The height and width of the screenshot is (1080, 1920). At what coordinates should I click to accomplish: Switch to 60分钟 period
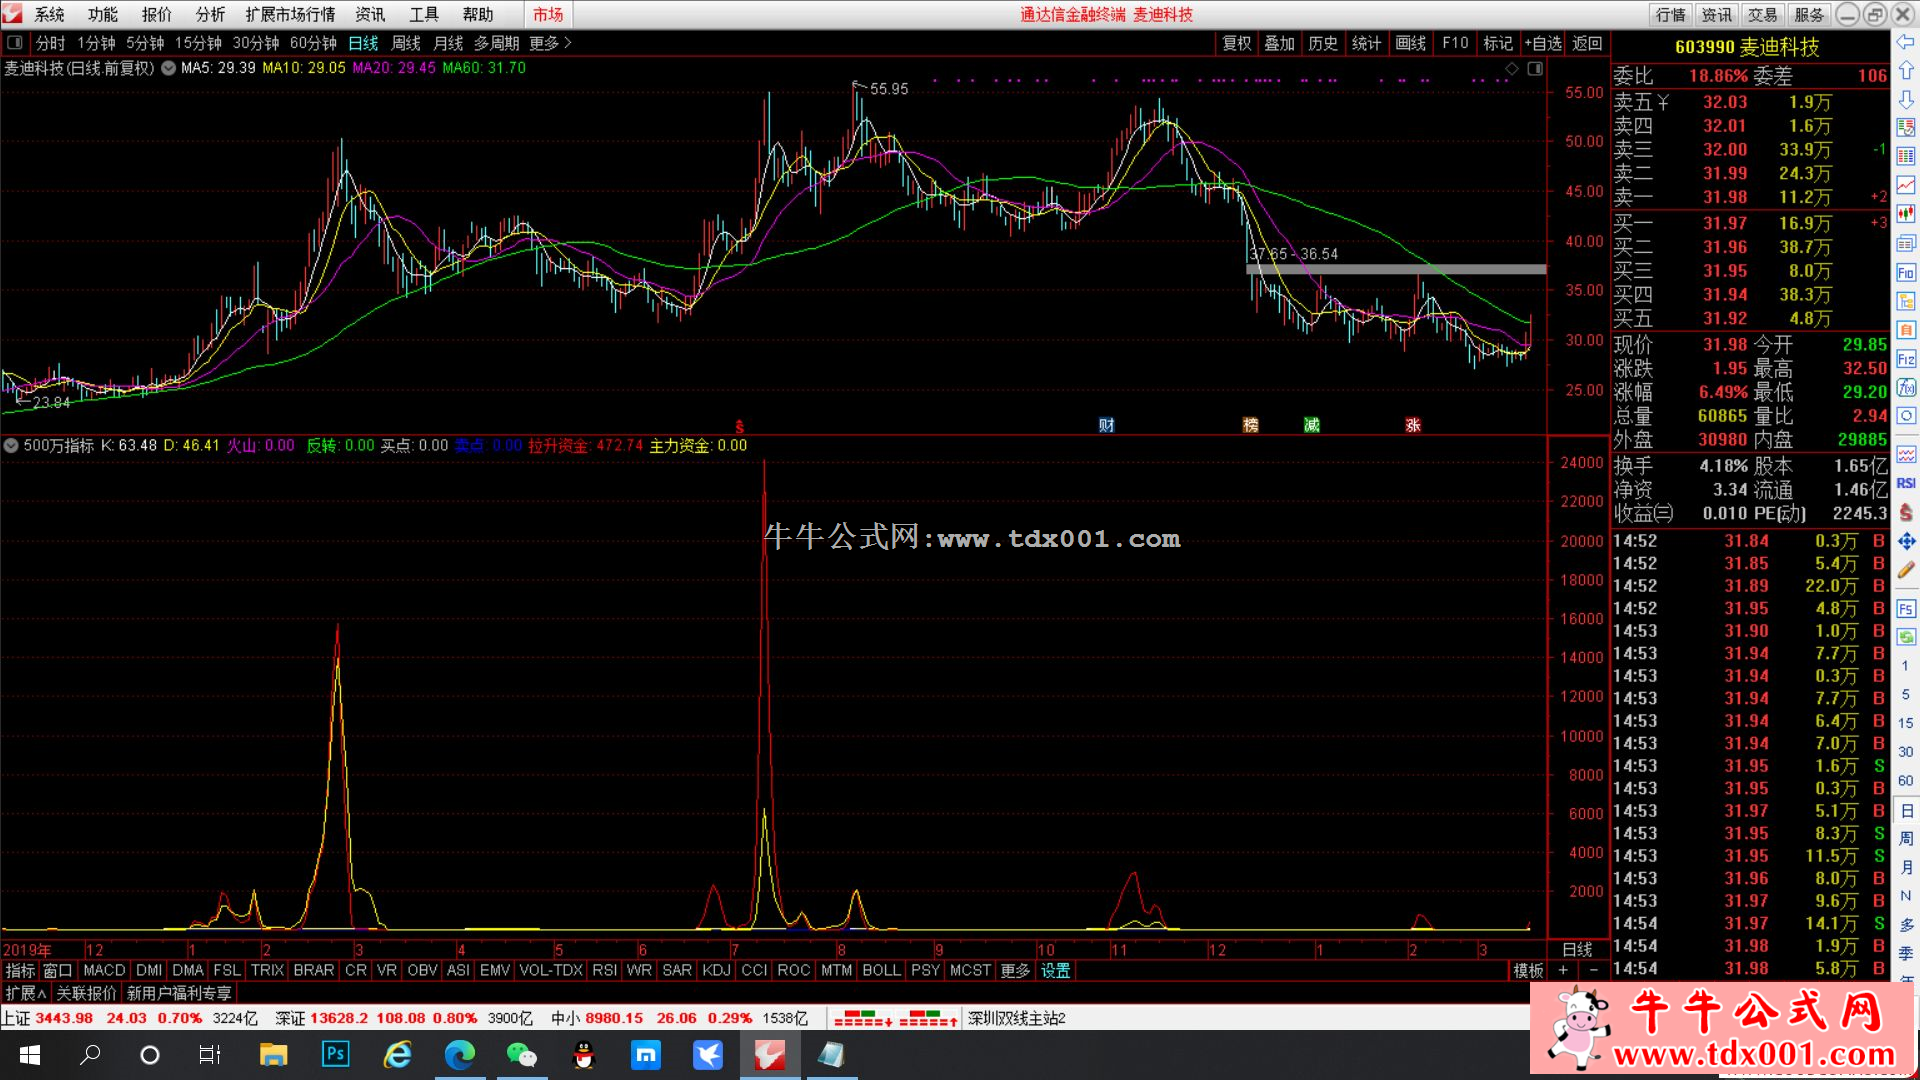(313, 43)
